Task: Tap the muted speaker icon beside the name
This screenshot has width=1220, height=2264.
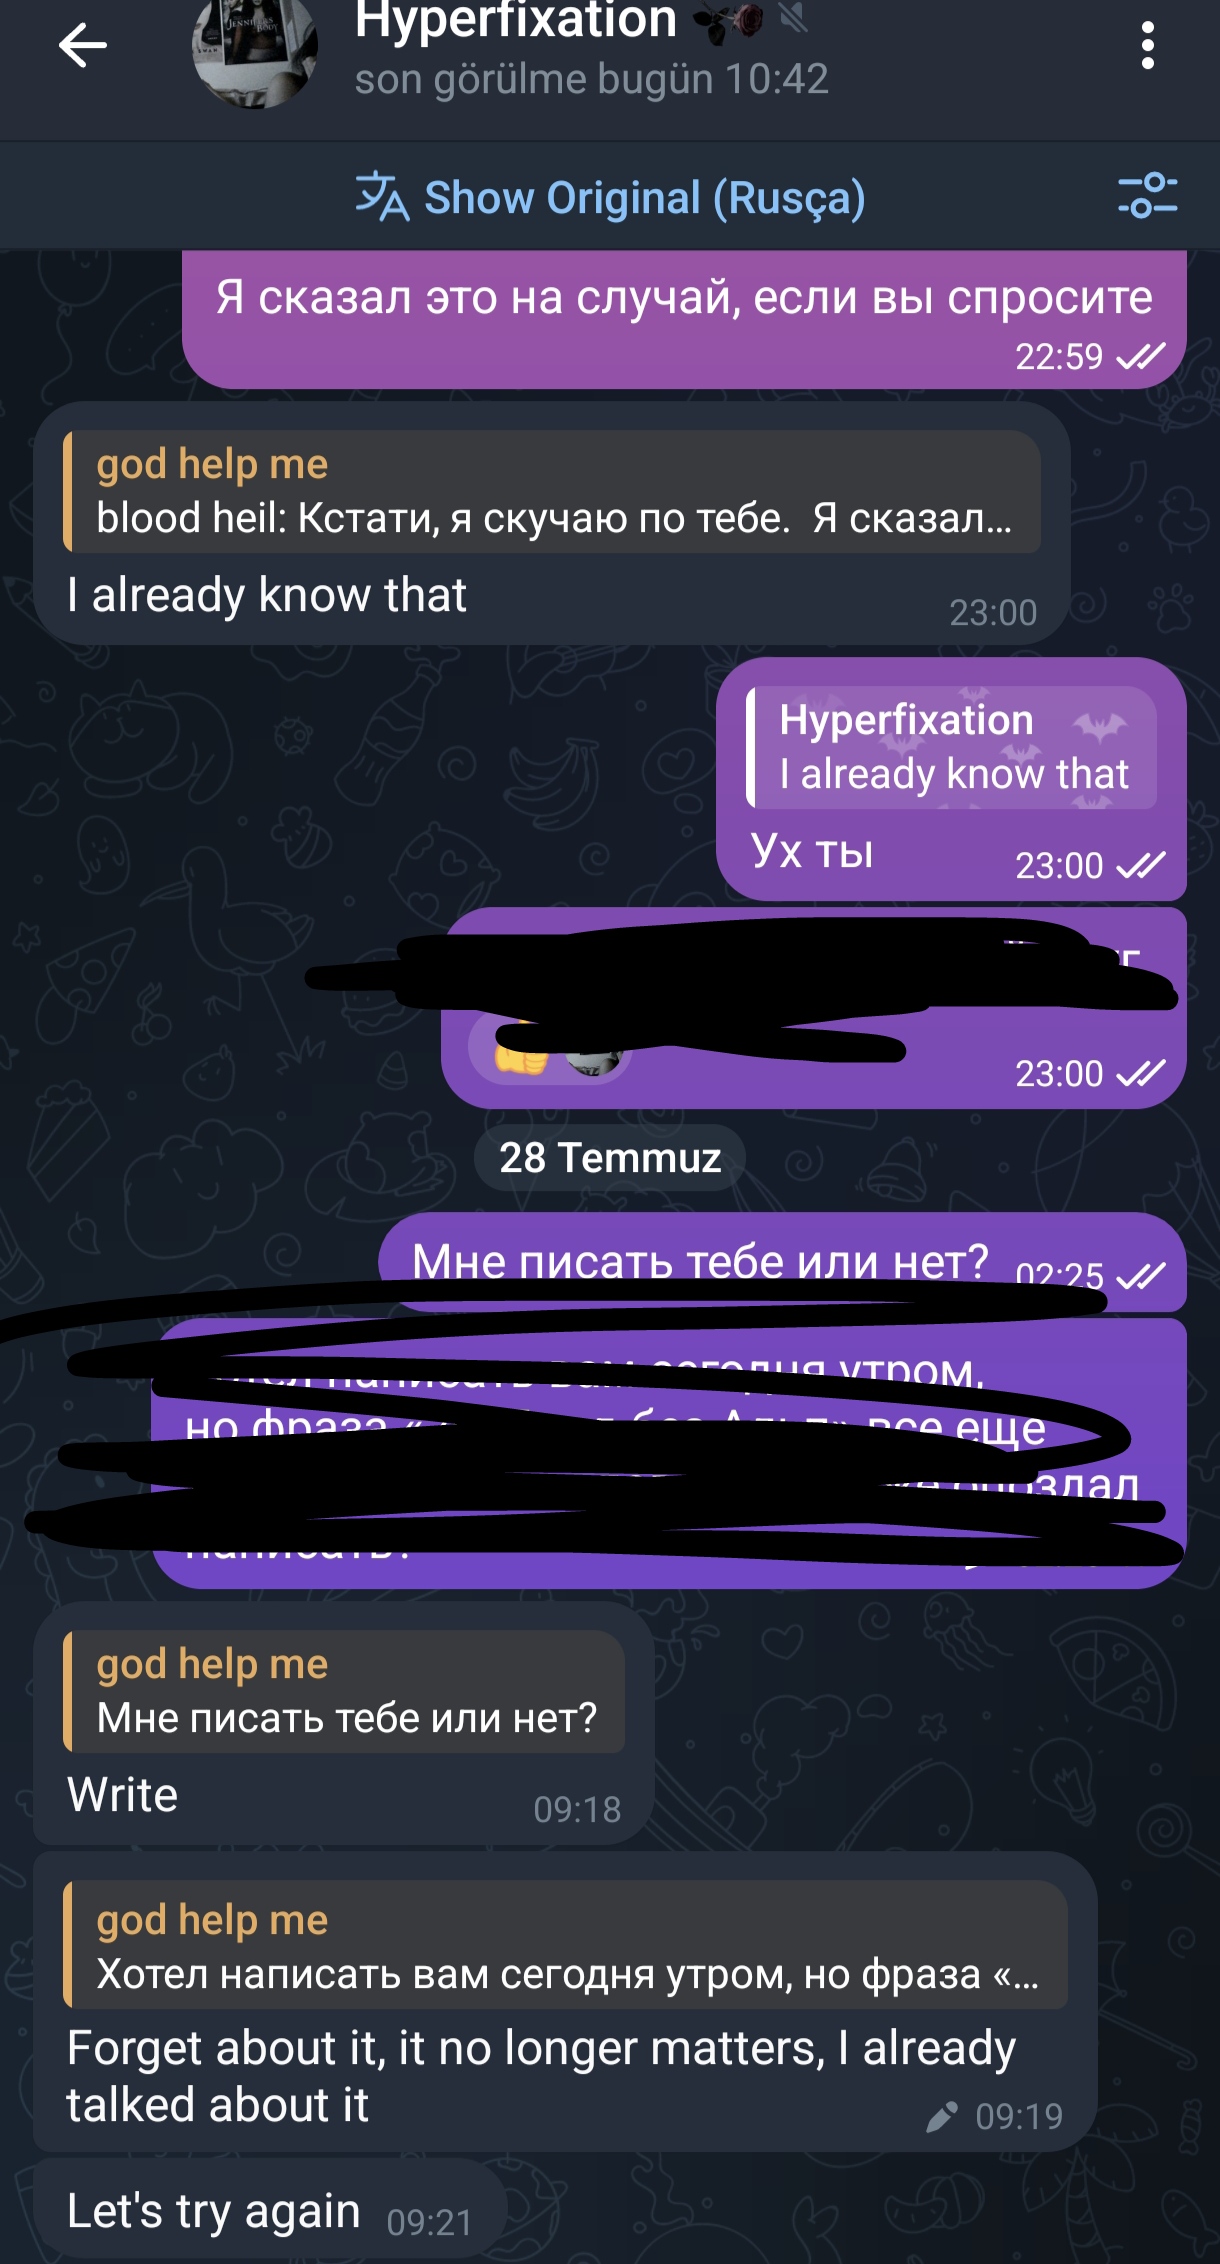Action: [793, 18]
